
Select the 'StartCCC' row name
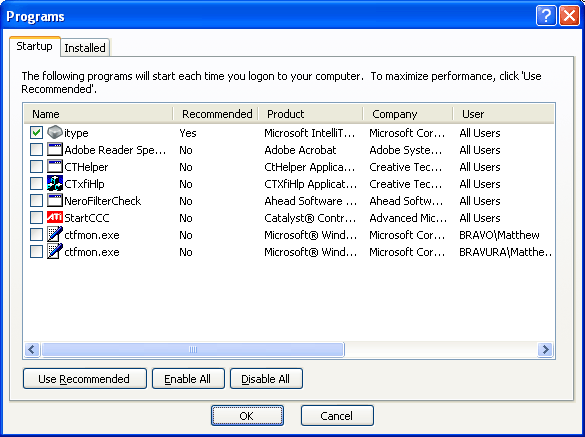(x=87, y=218)
